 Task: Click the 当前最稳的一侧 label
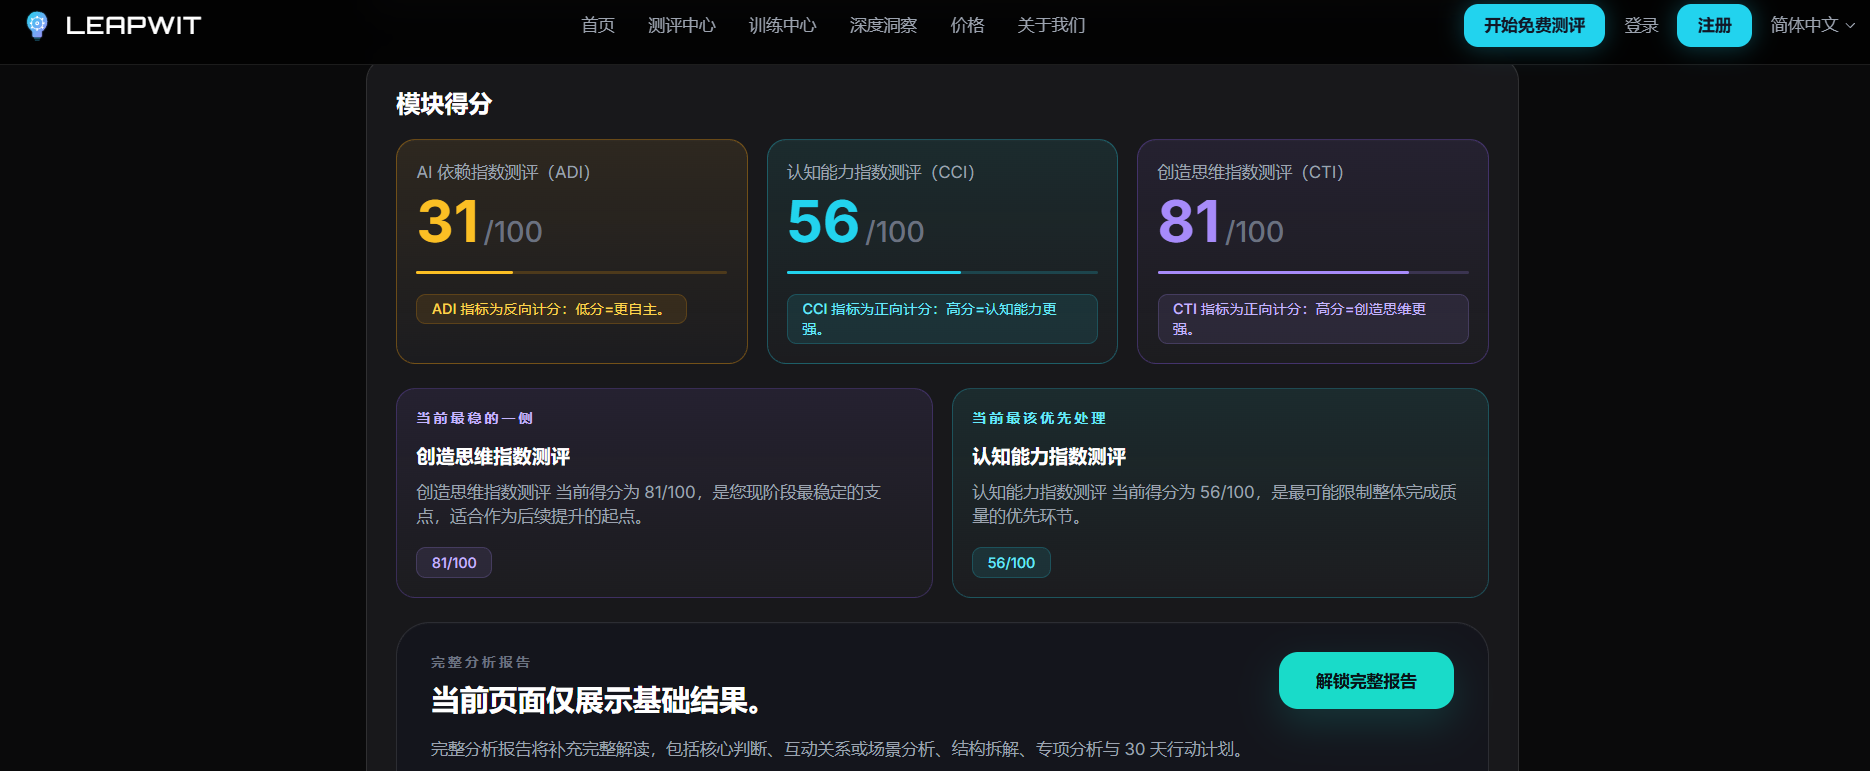pyautogui.click(x=475, y=418)
